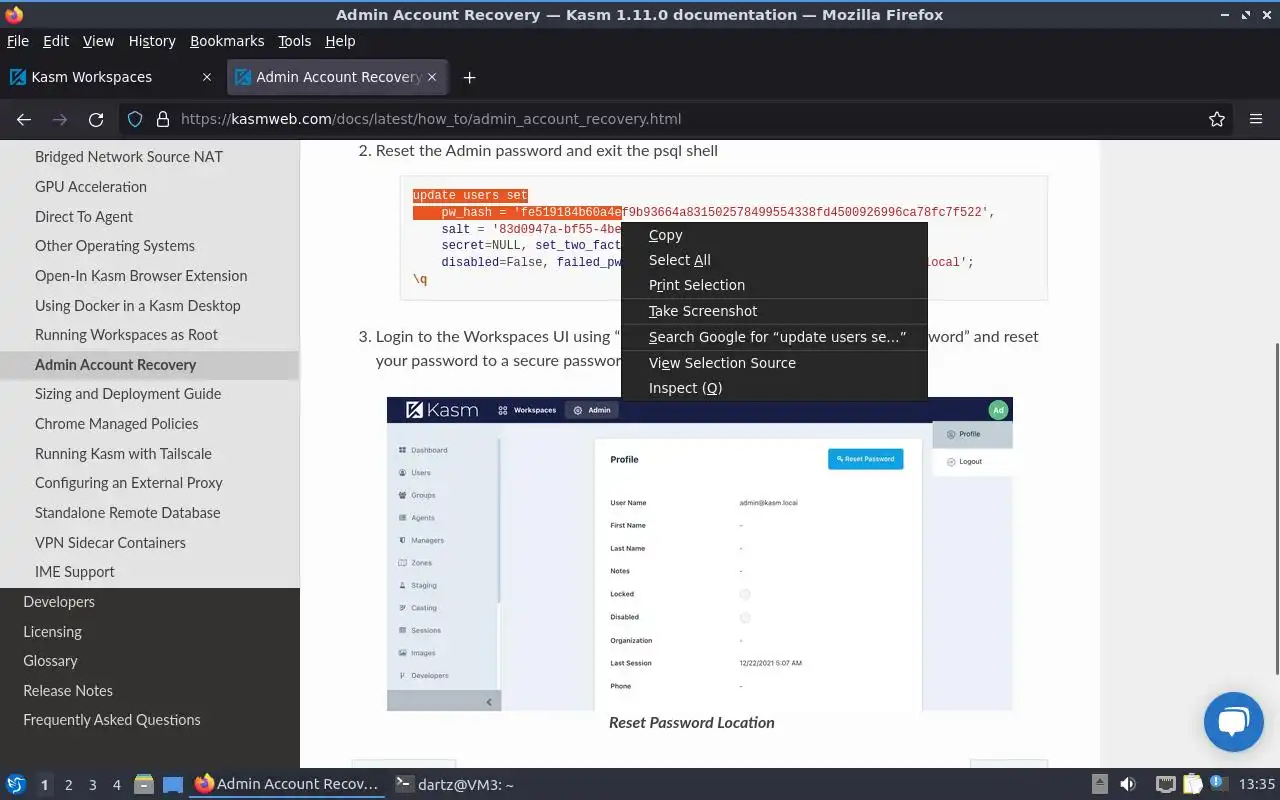Click the Reset Password Location screenshot image
This screenshot has height=800, width=1280.
coord(700,554)
